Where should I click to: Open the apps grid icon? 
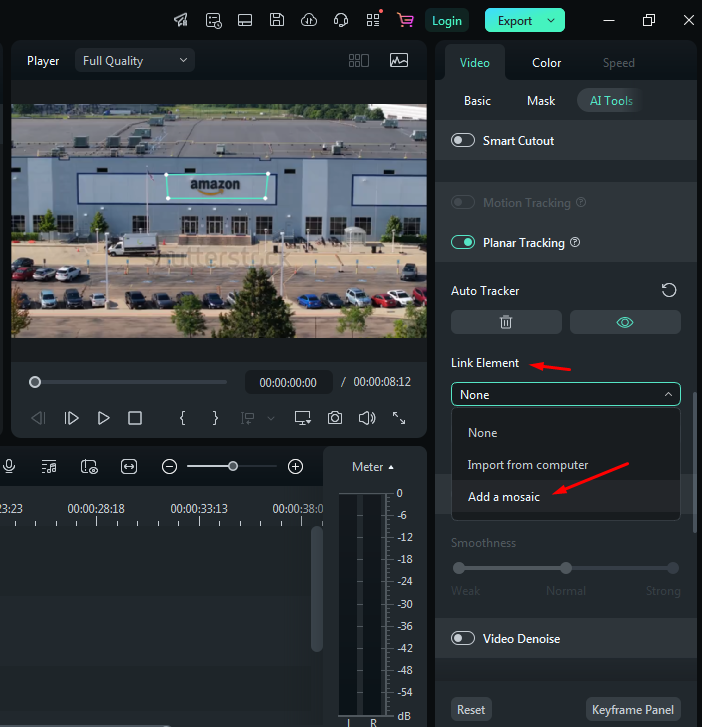click(373, 20)
